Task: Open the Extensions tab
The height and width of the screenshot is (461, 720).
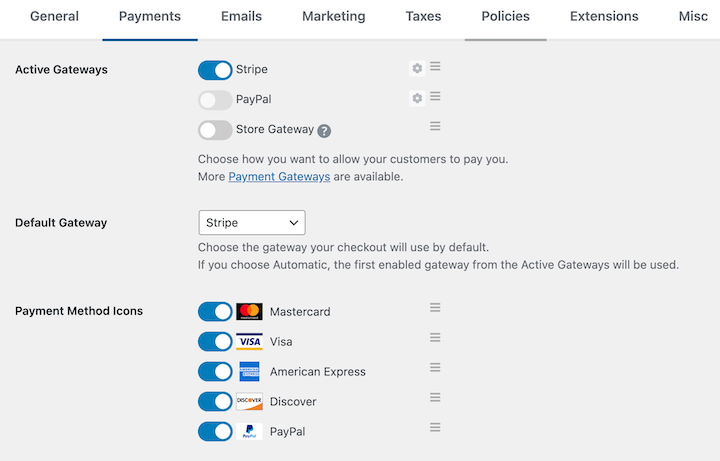Action: point(604,17)
